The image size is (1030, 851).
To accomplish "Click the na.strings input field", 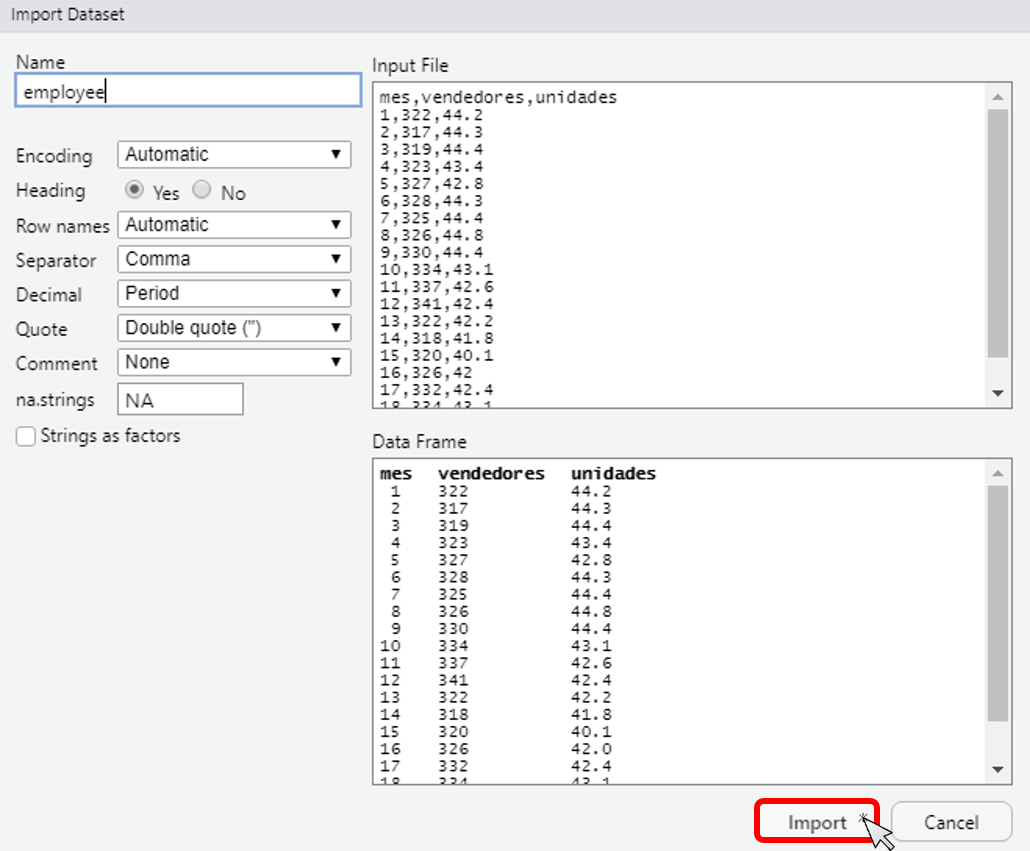I will coord(180,400).
